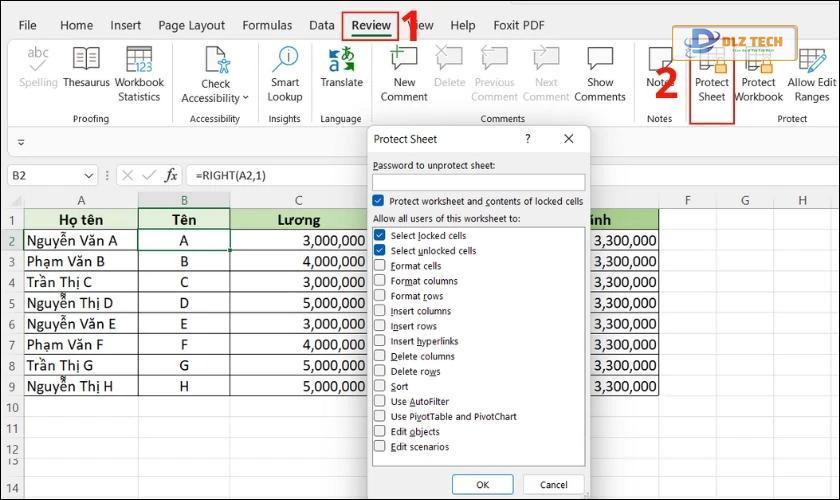Switch to the Home tab

click(x=76, y=25)
